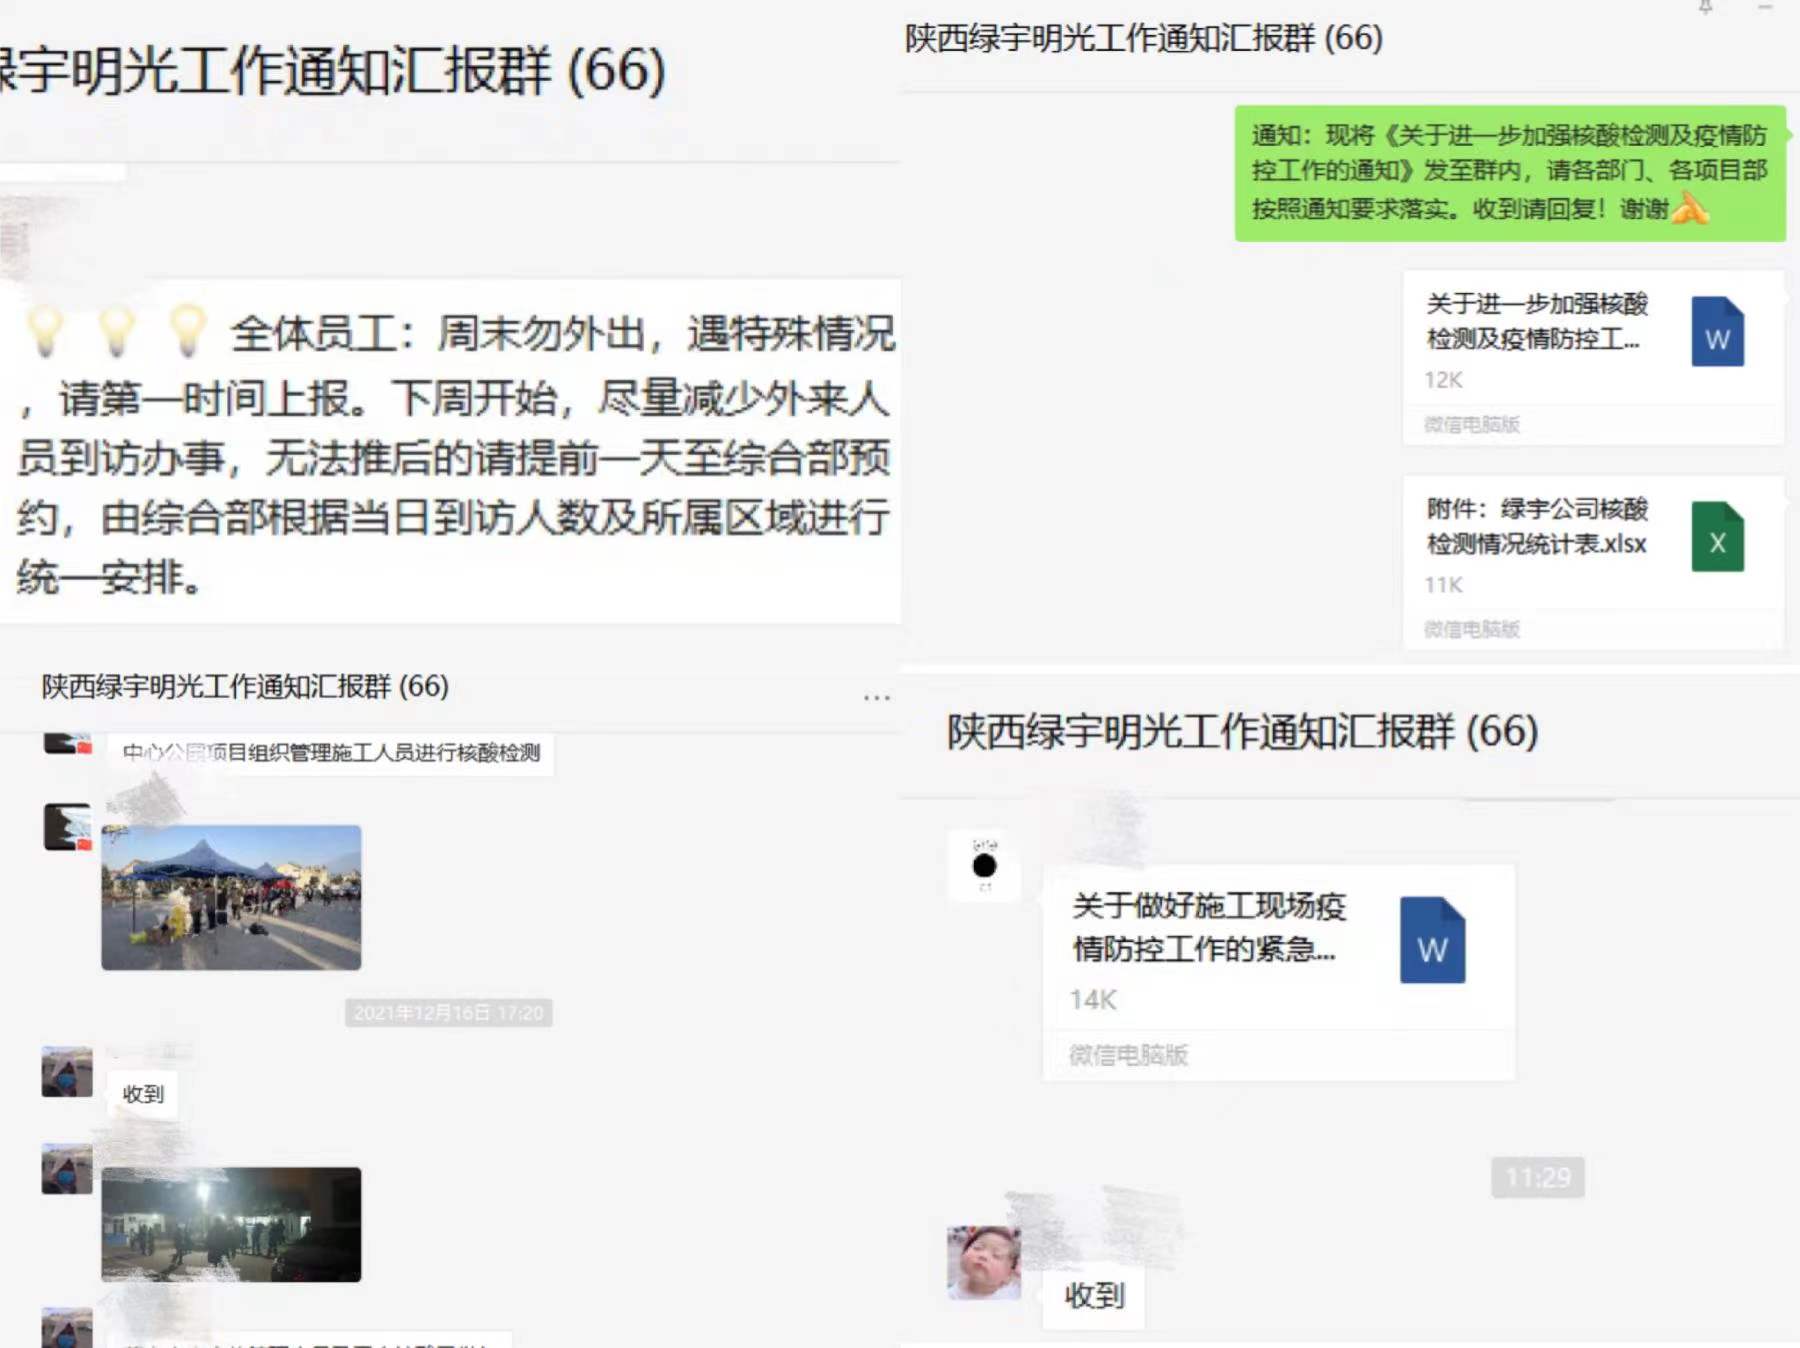The image size is (1800, 1348).
Task: Click the 收到 reply message bubble
Action: pos(1093,1296)
